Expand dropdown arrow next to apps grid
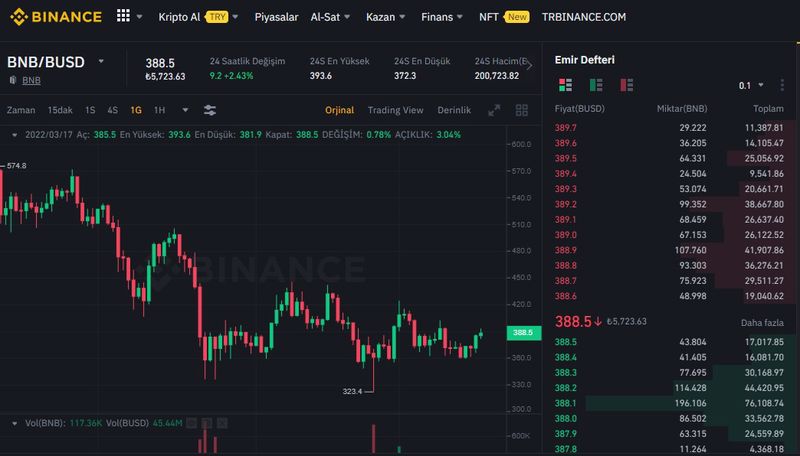The height and width of the screenshot is (456, 800). tap(139, 17)
